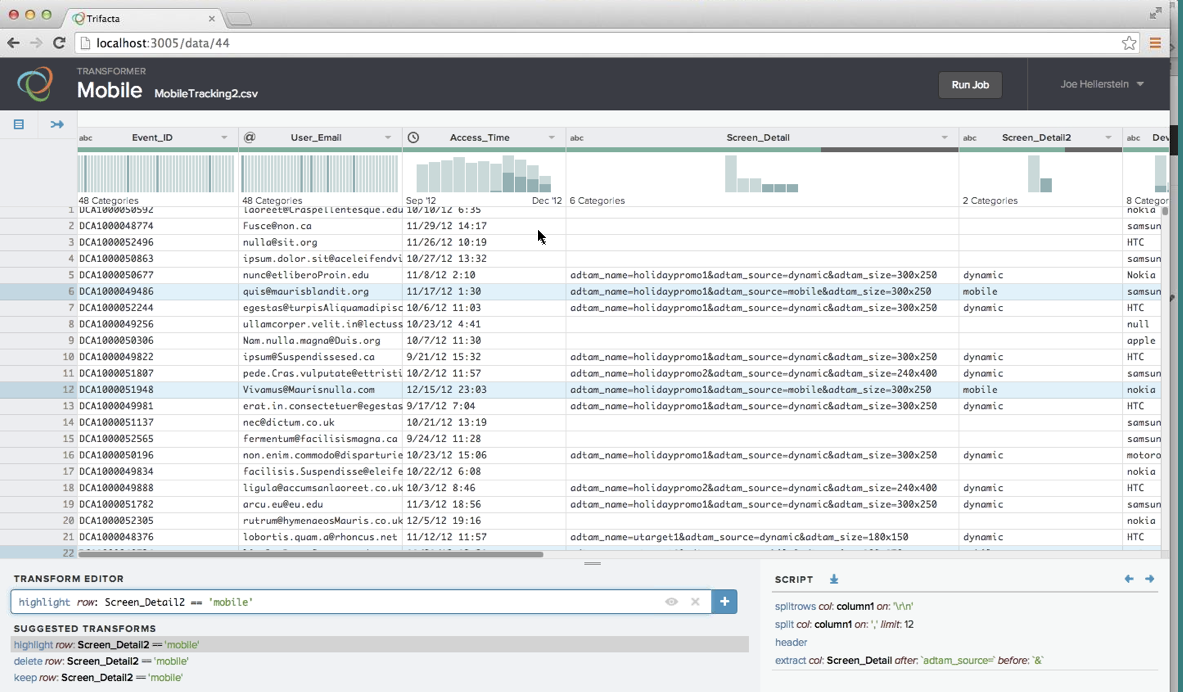Viewport: 1183px width, 692px height.
Task: Click cell DCA1000049486
Action: click(116, 291)
